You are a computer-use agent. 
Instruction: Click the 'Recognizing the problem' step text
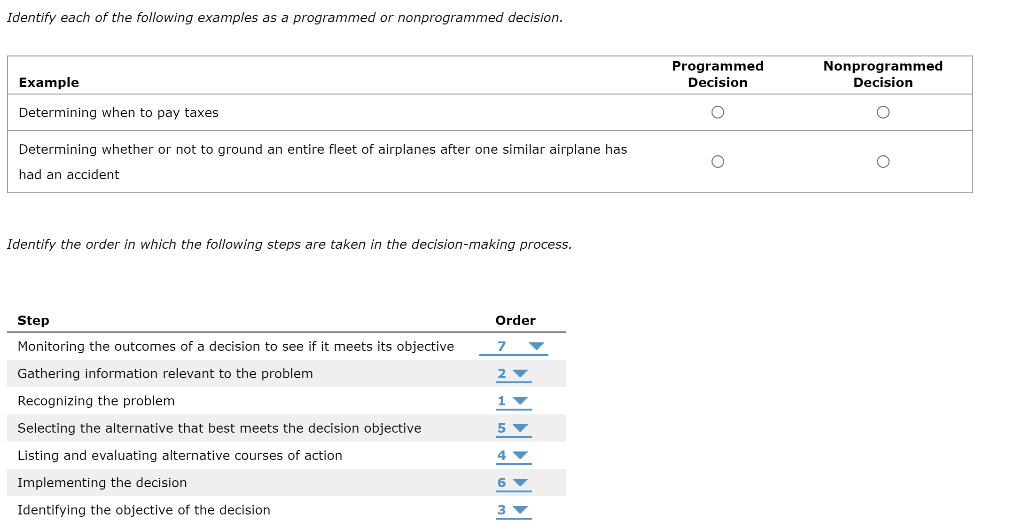pos(96,401)
